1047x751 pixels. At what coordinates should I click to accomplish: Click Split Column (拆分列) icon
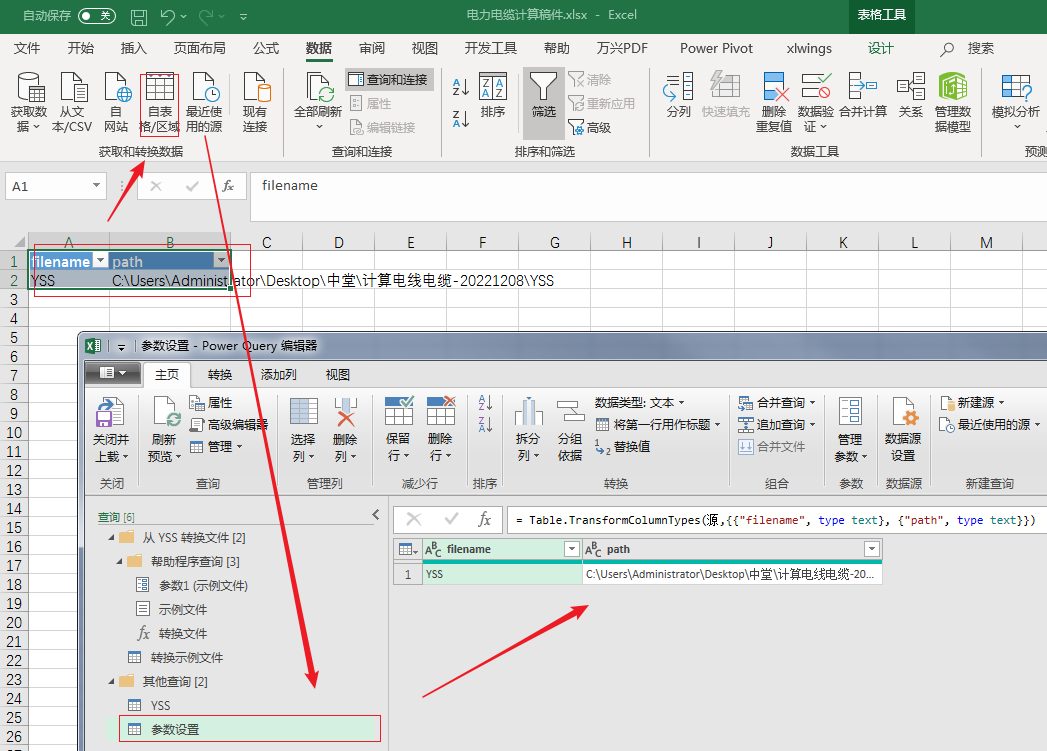tap(528, 430)
